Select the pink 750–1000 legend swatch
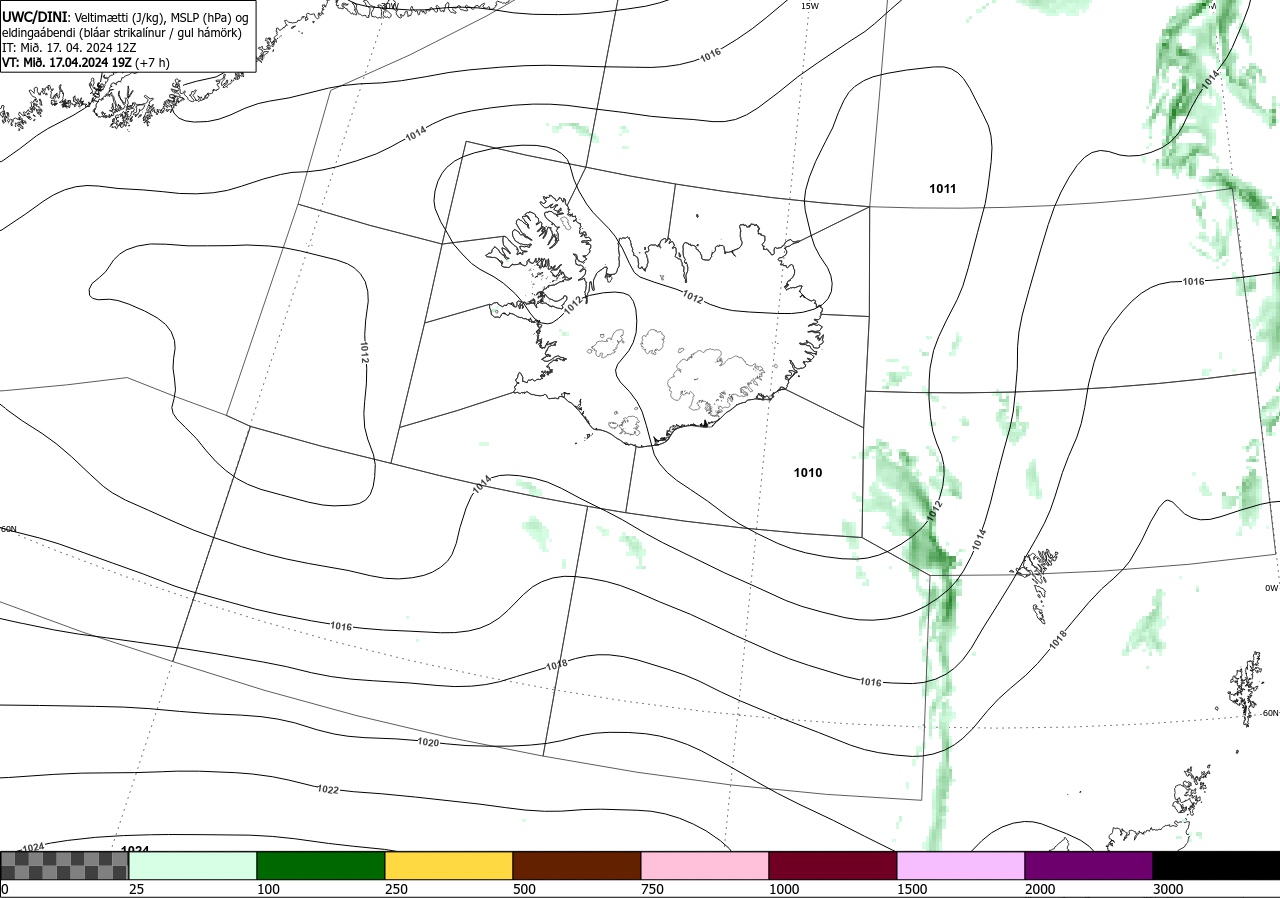The width and height of the screenshot is (1280, 898). pos(705,865)
